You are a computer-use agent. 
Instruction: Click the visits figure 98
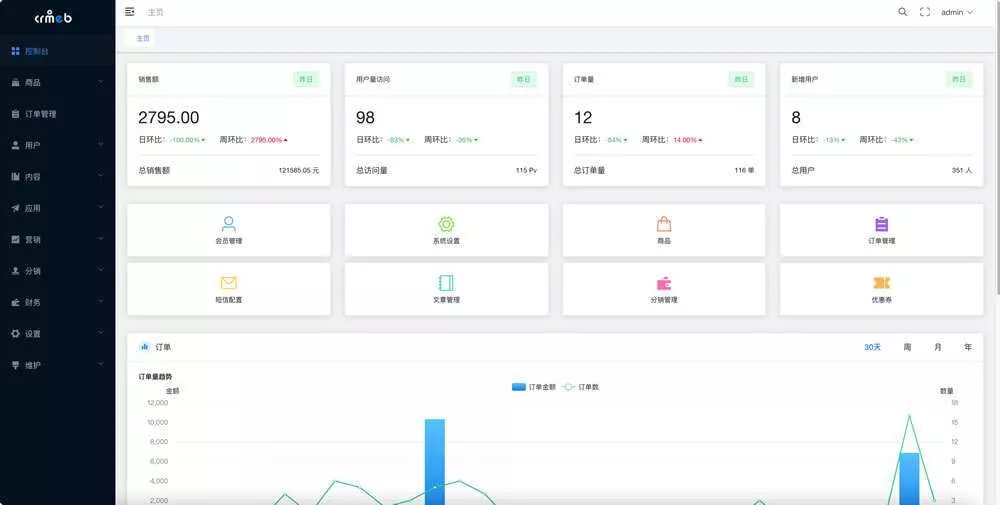[x=365, y=117]
